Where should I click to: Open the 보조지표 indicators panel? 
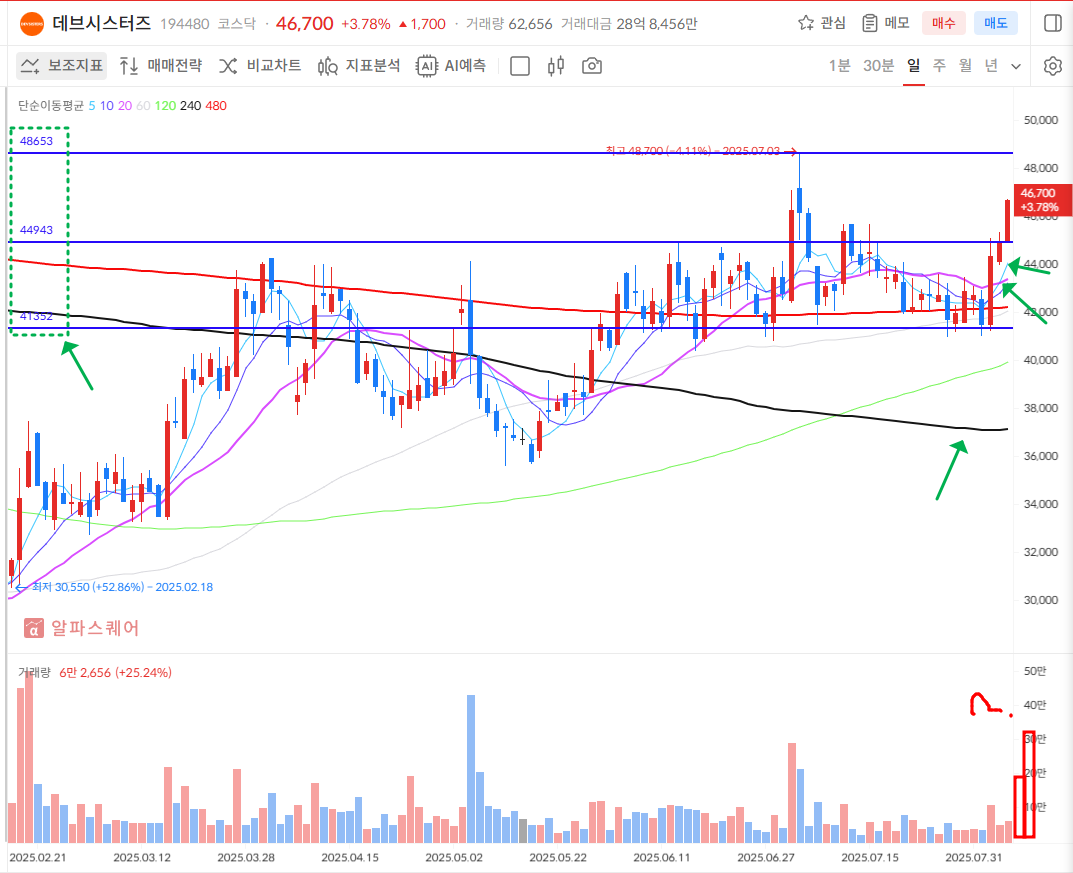(x=62, y=66)
